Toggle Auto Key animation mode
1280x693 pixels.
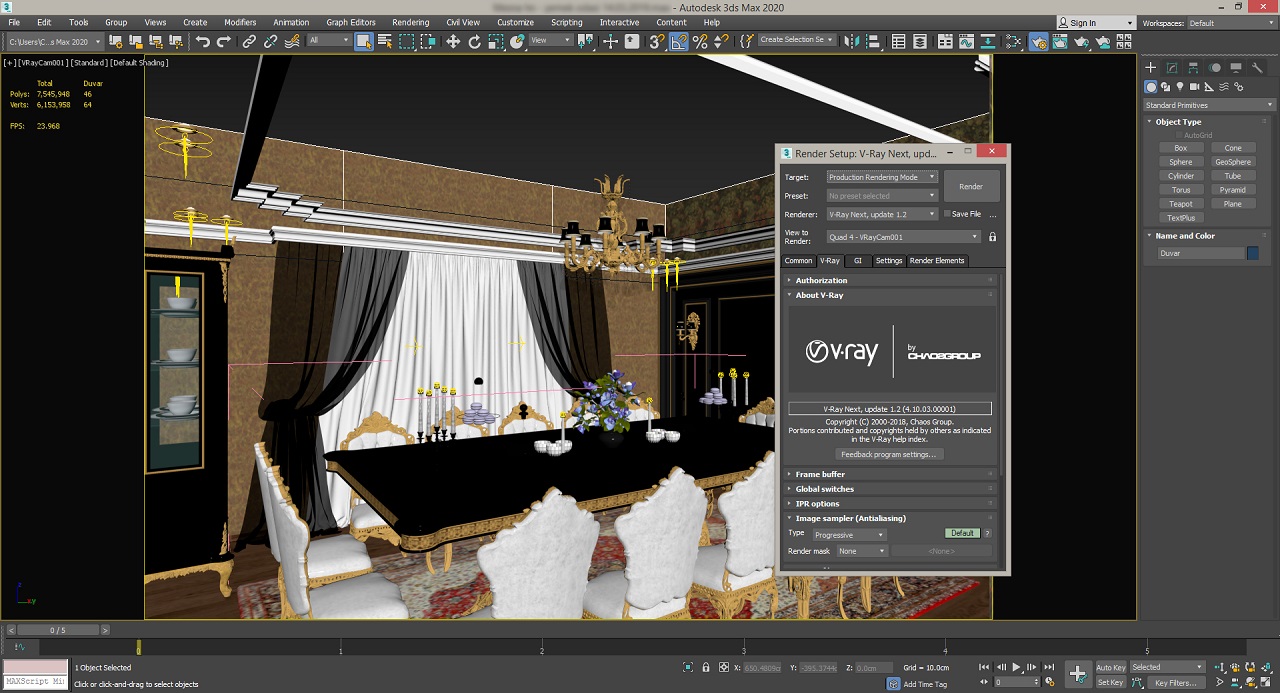pyautogui.click(x=1110, y=667)
